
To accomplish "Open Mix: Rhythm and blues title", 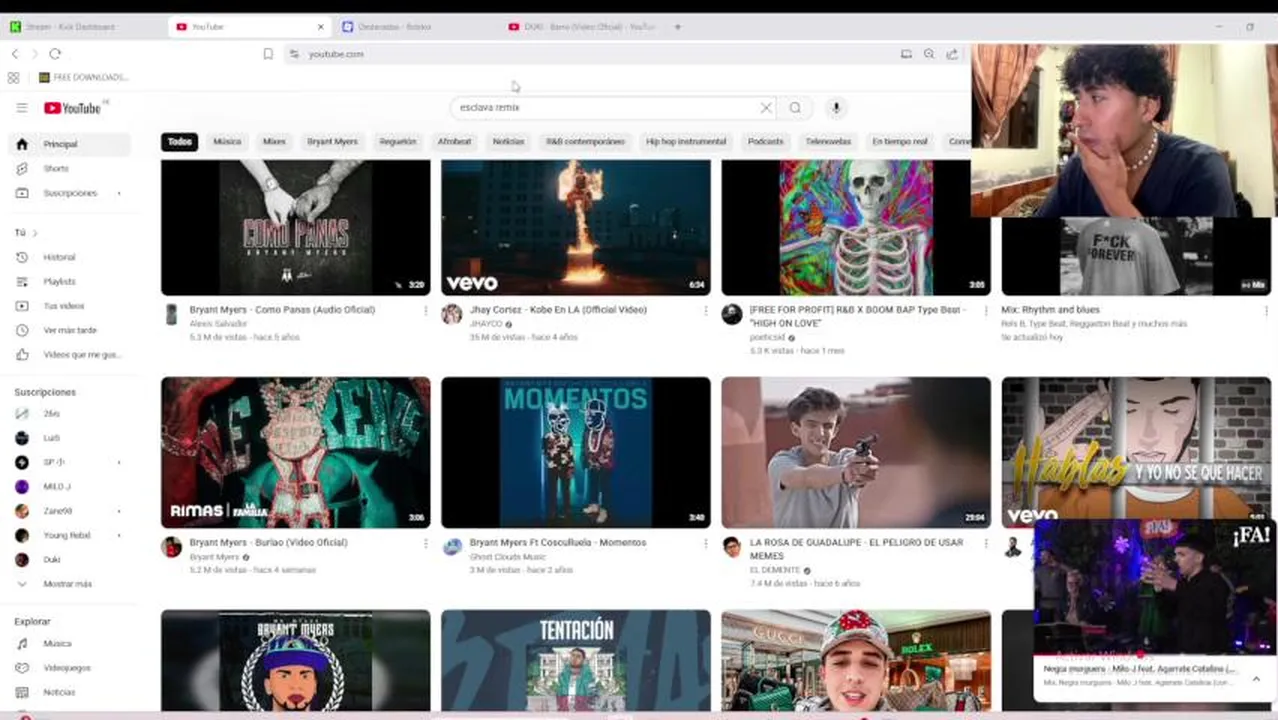I will pyautogui.click(x=1050, y=310).
